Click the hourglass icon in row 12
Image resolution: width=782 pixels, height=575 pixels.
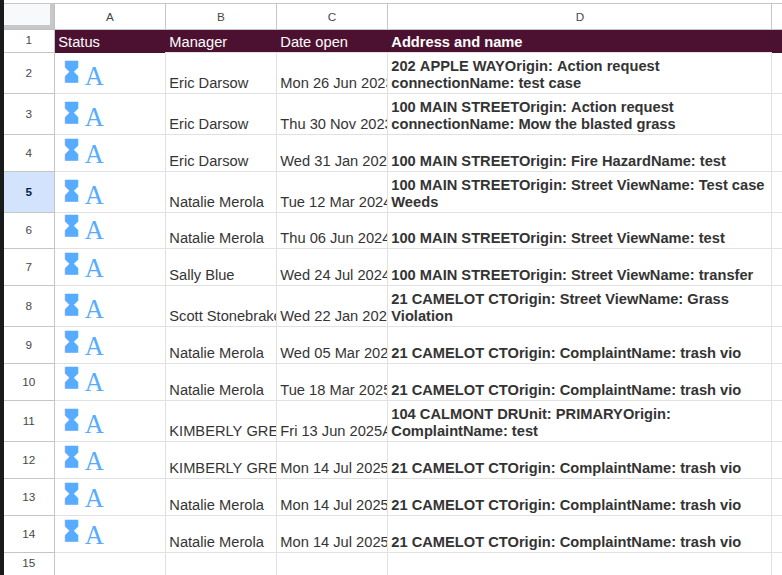(x=71, y=457)
